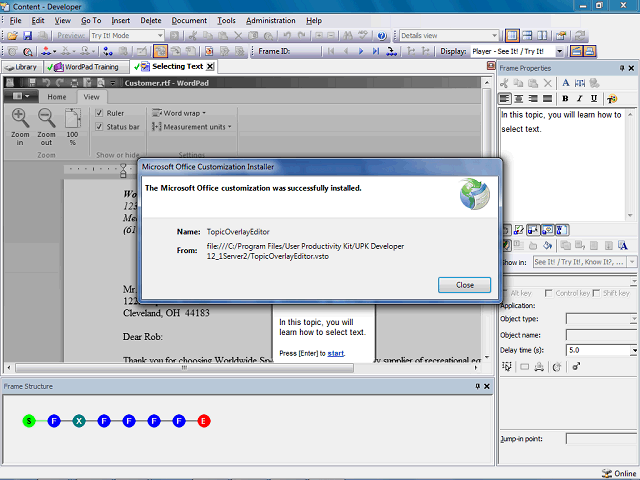
Task: Open the Administration menu
Action: click(271, 20)
